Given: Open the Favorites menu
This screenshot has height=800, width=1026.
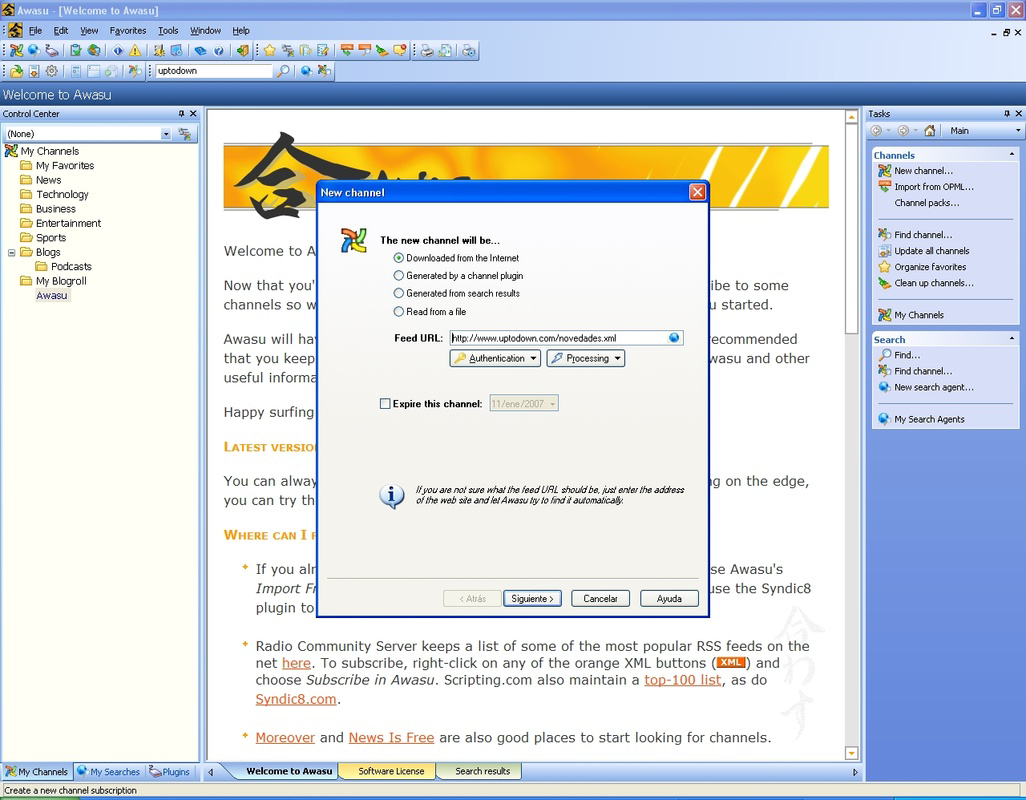Looking at the screenshot, I should click(x=128, y=31).
